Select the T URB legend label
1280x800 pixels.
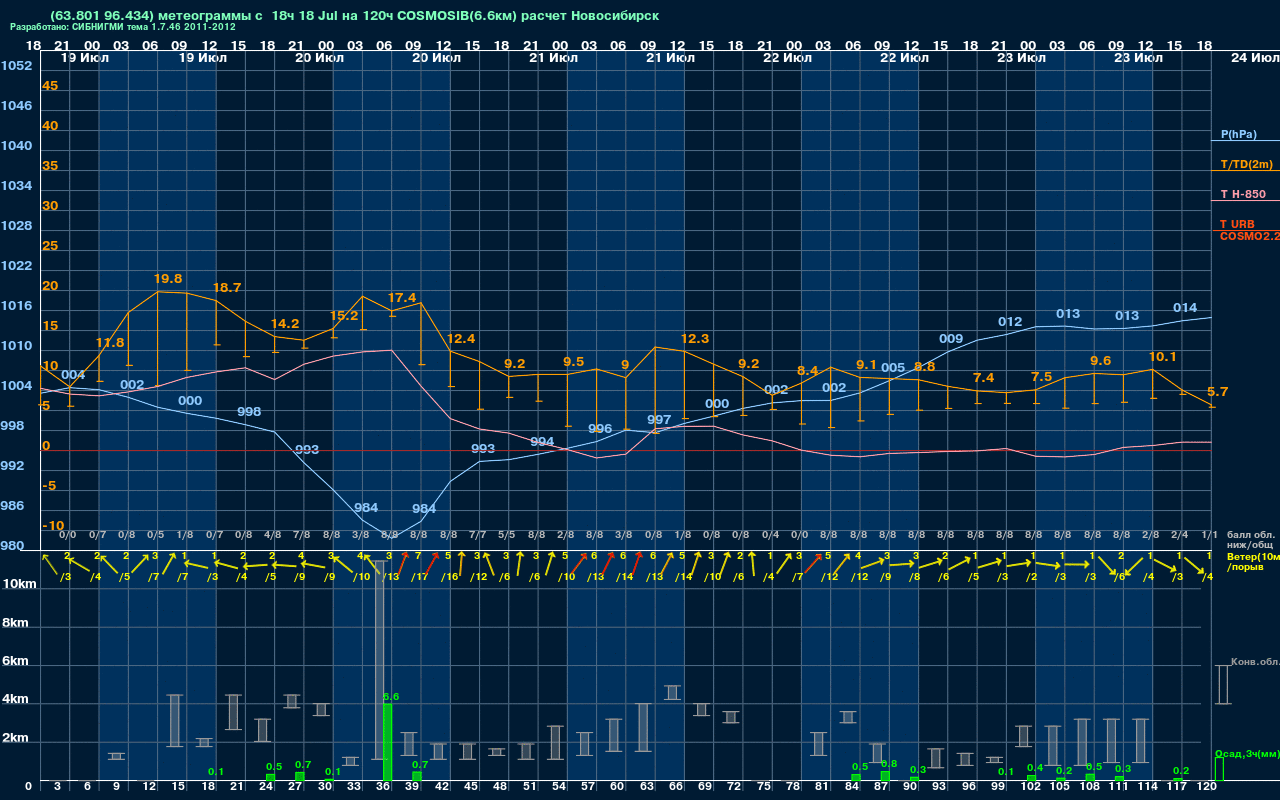pos(1237,224)
